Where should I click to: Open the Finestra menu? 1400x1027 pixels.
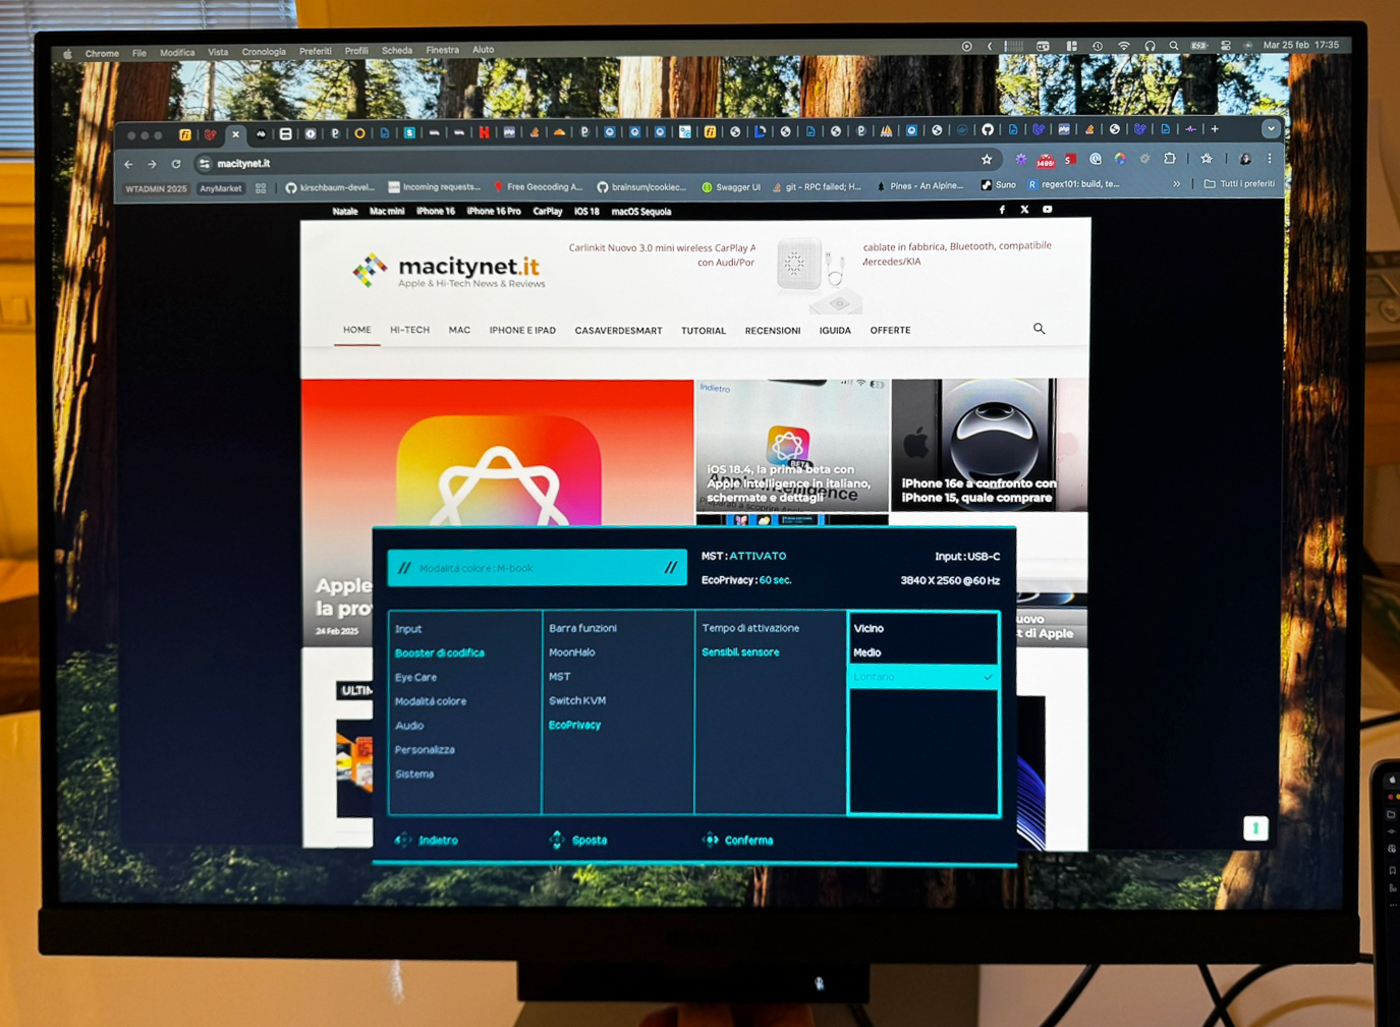442,50
